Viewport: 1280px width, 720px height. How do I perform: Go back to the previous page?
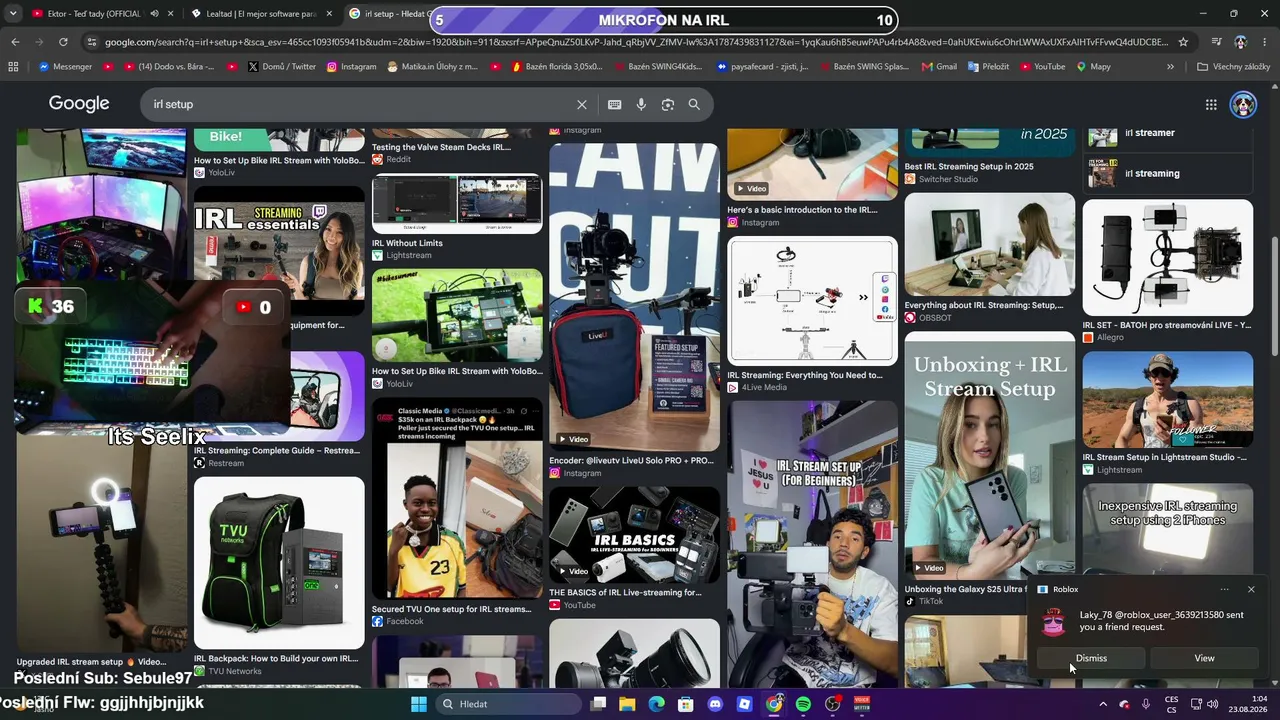click(15, 42)
